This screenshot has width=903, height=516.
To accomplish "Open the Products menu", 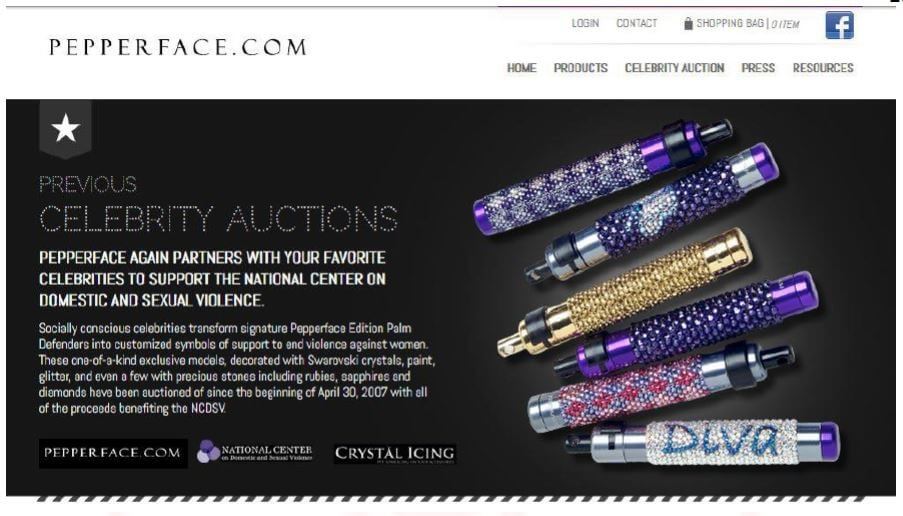I will pos(580,68).
